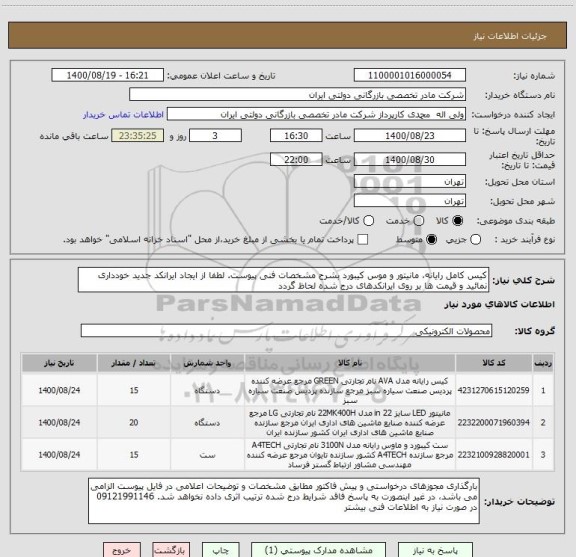Select the کالا/خدمت radio button
This screenshot has width=576, height=557.
(x=368, y=221)
